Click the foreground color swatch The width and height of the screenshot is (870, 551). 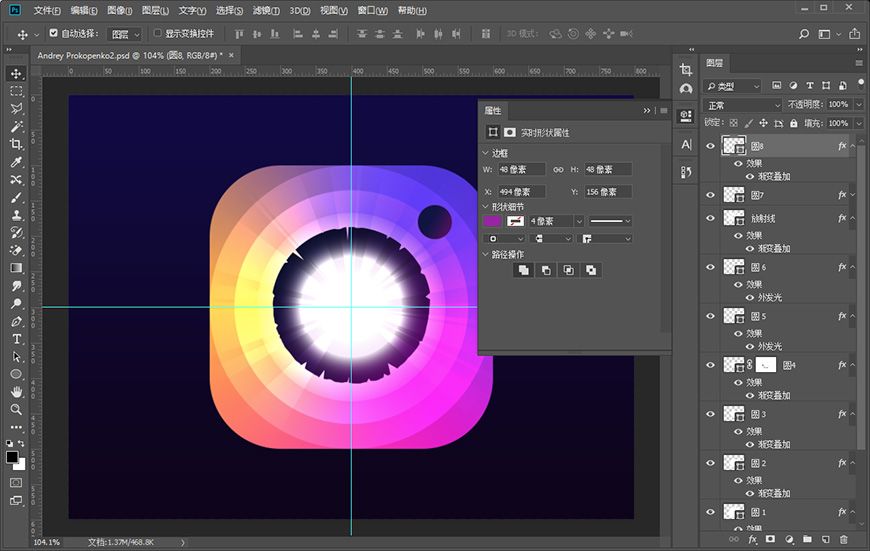point(12,457)
